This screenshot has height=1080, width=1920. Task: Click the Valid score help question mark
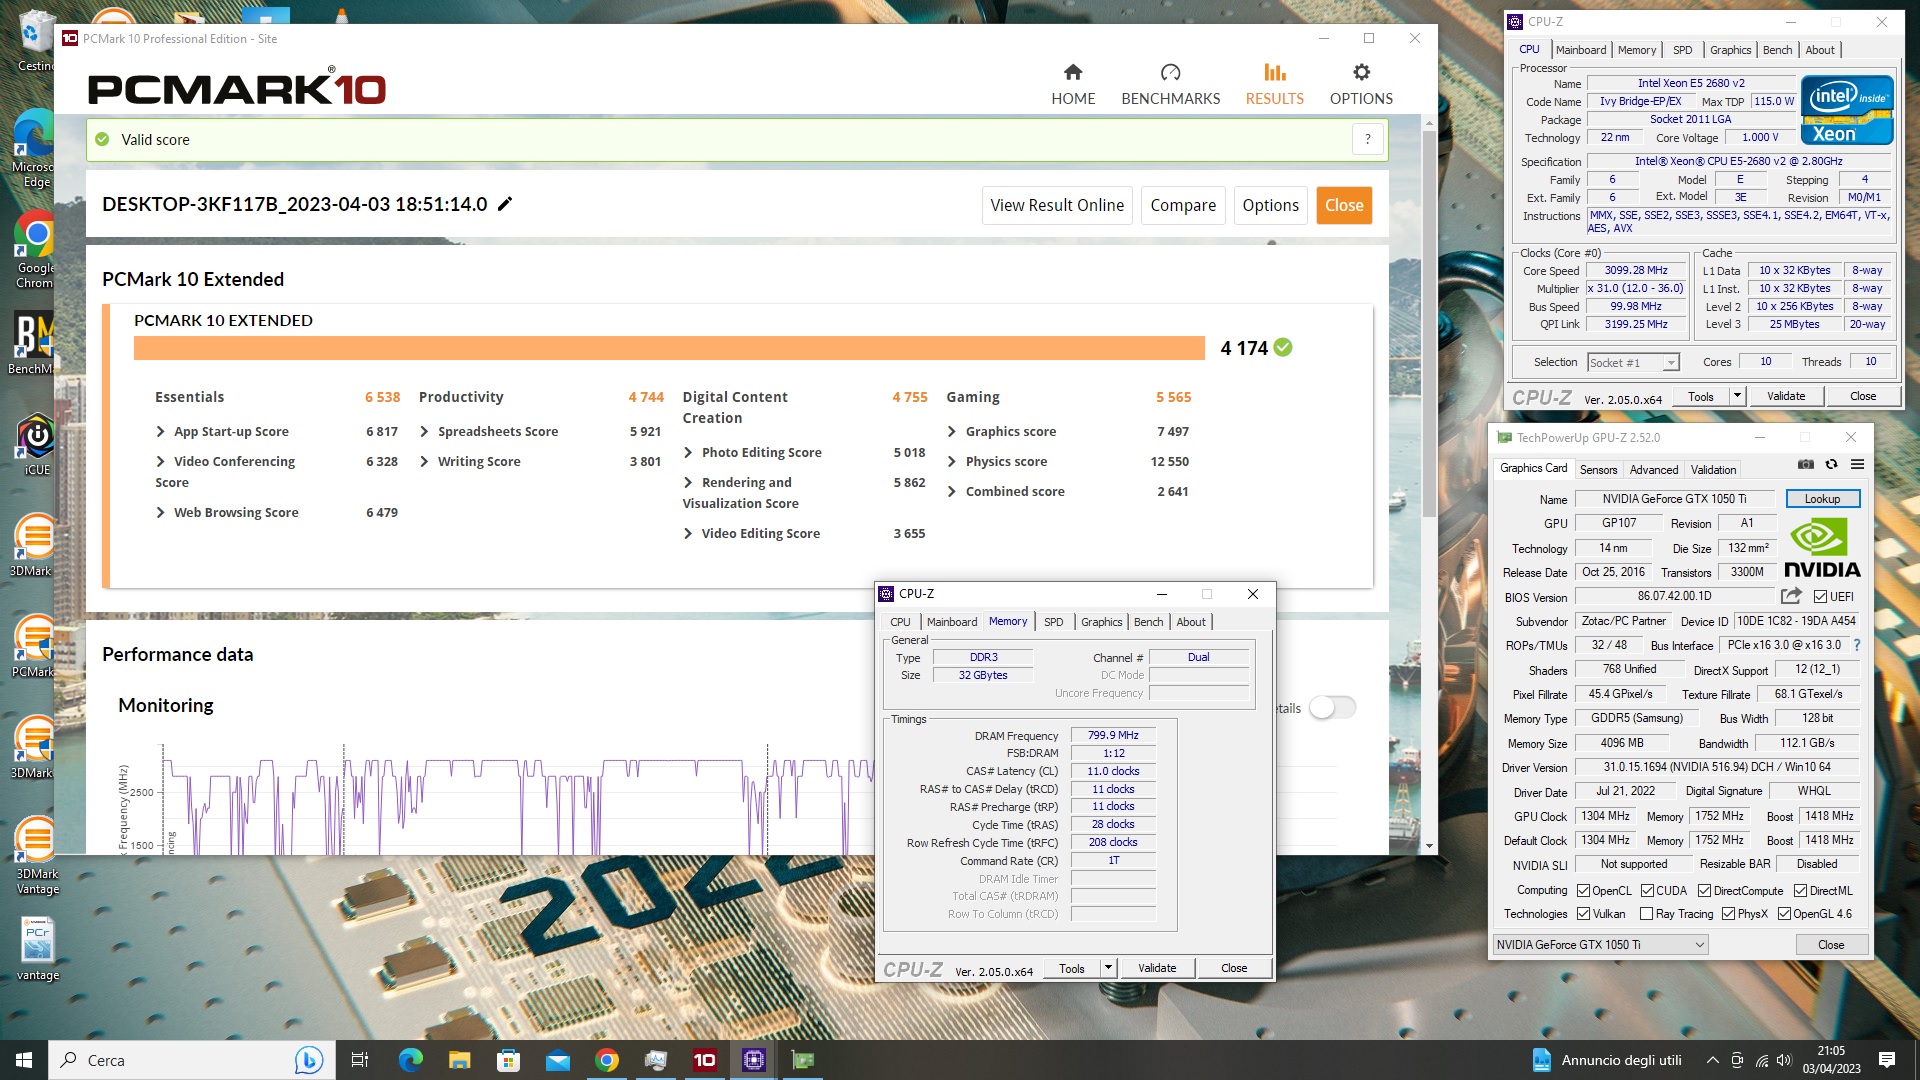1367,139
